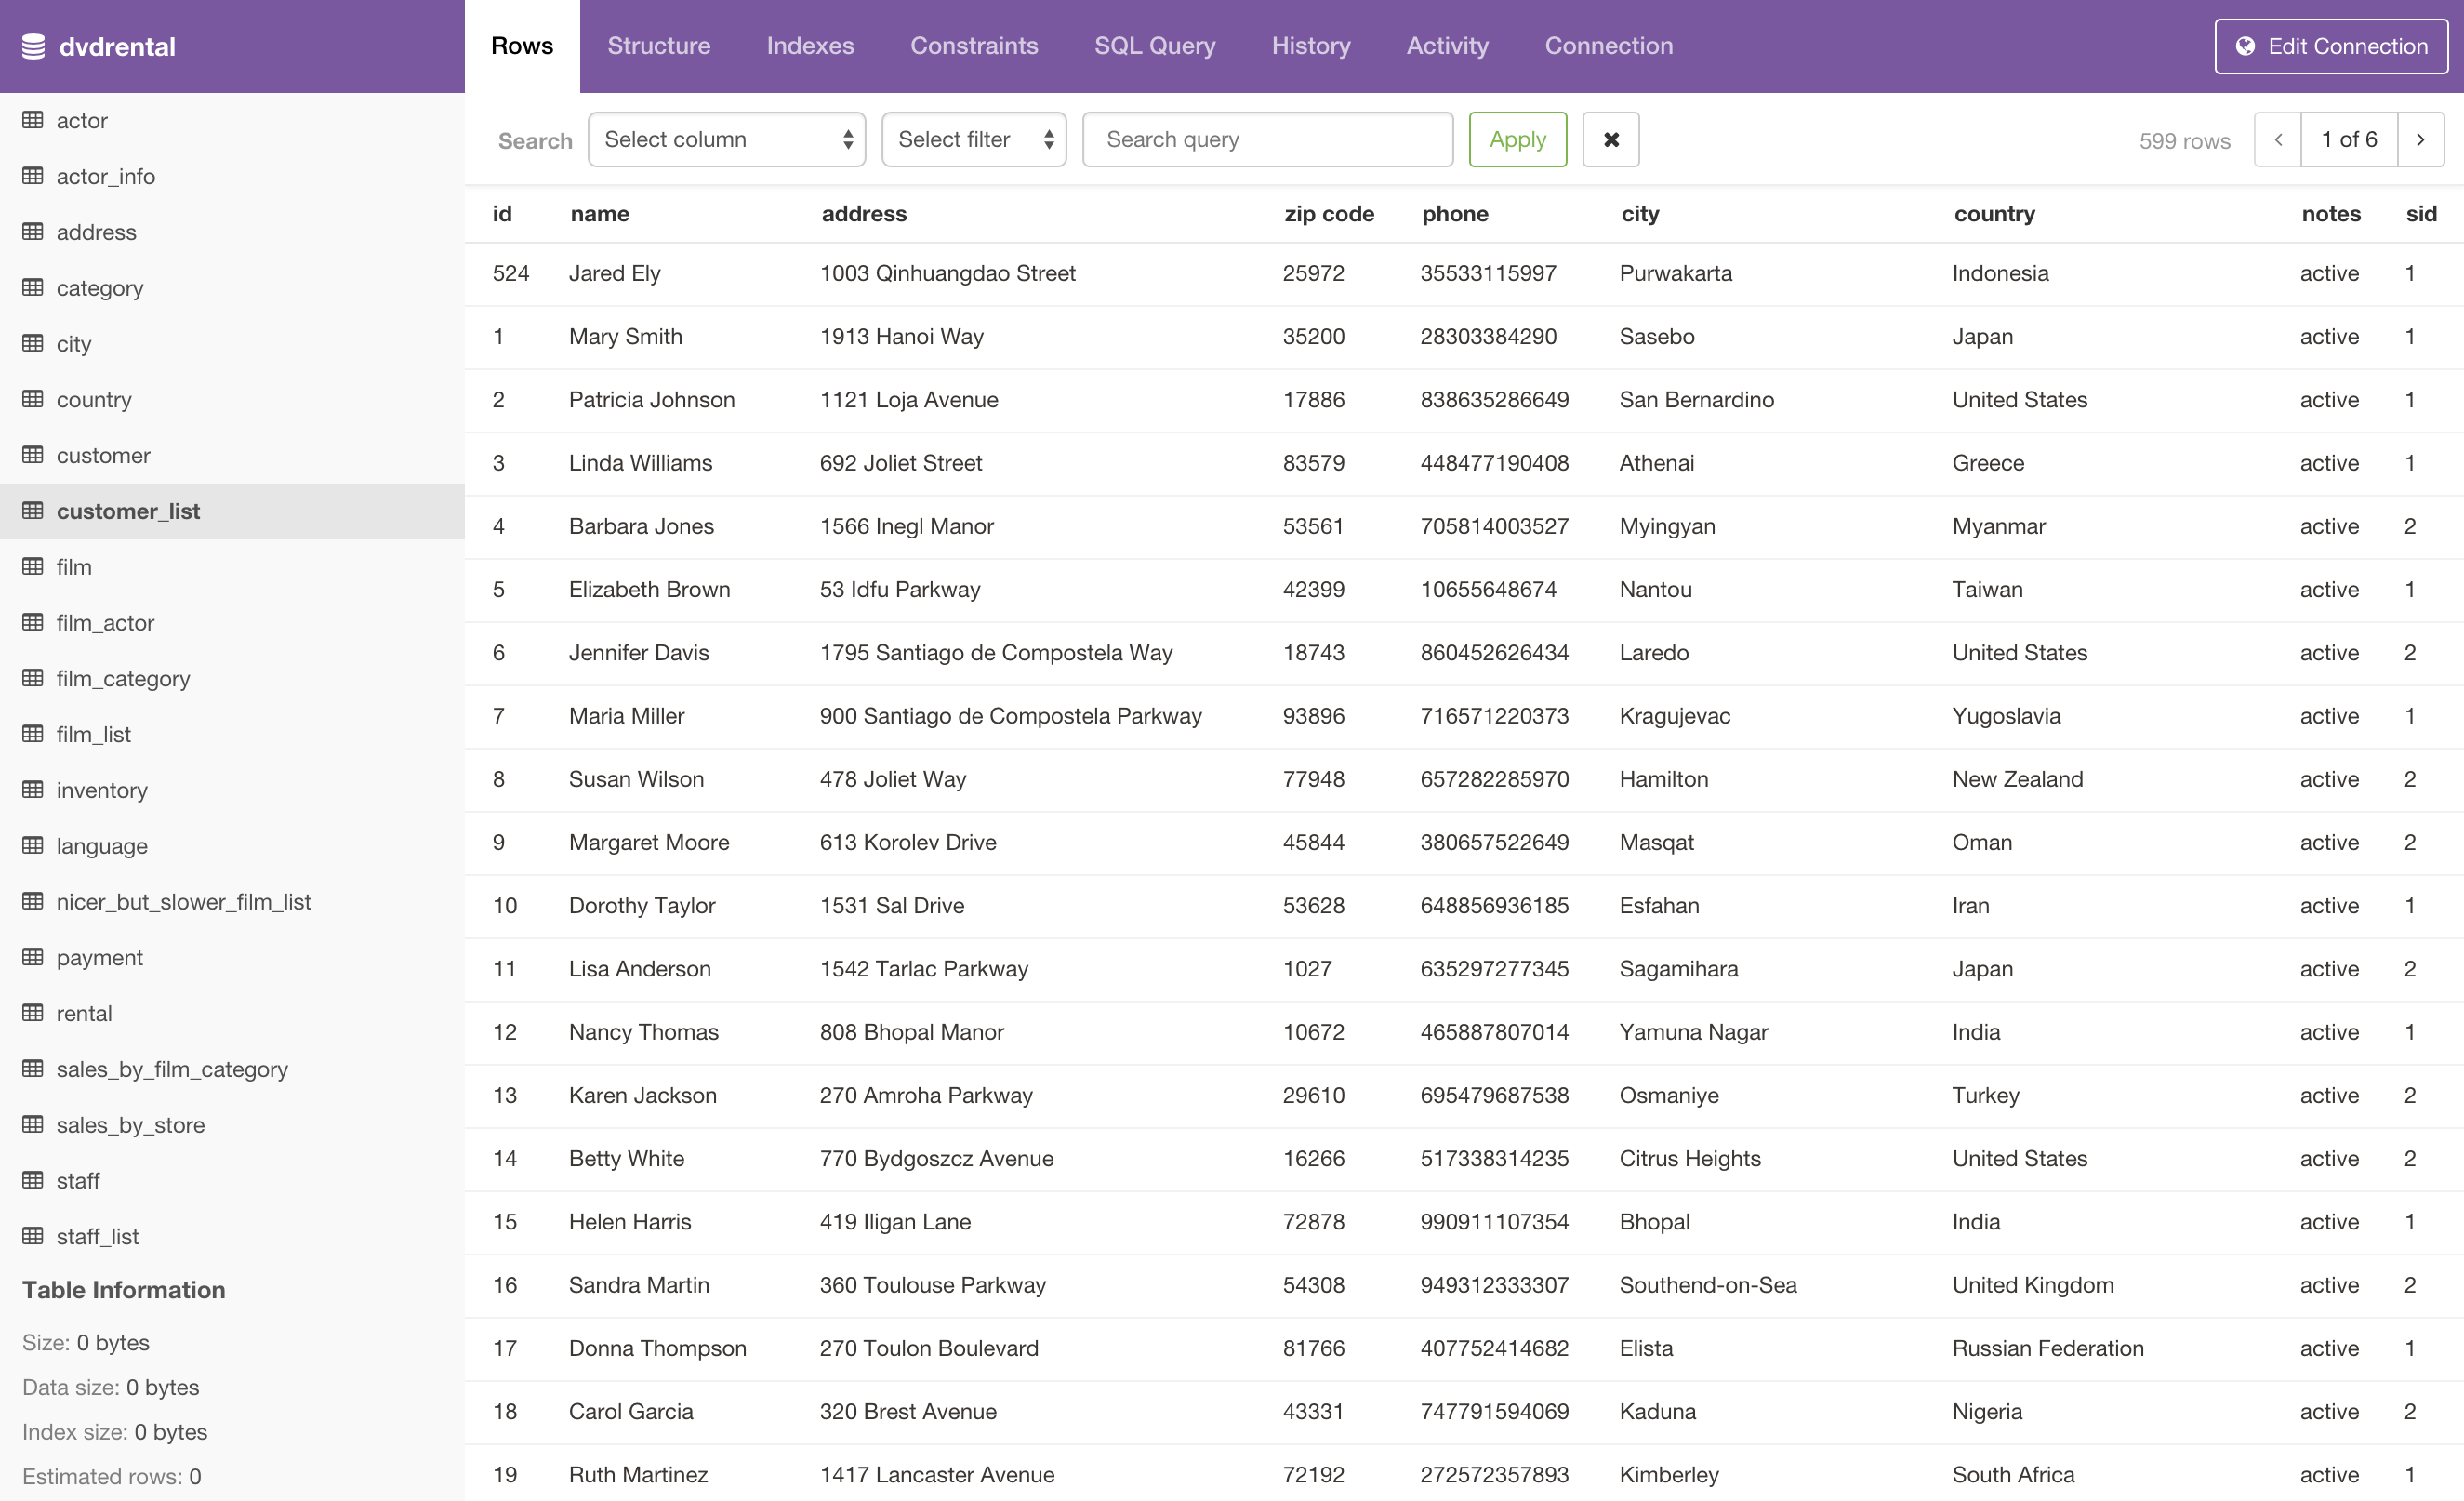
Task: Clear the current search filter
Action: pyautogui.click(x=1609, y=139)
